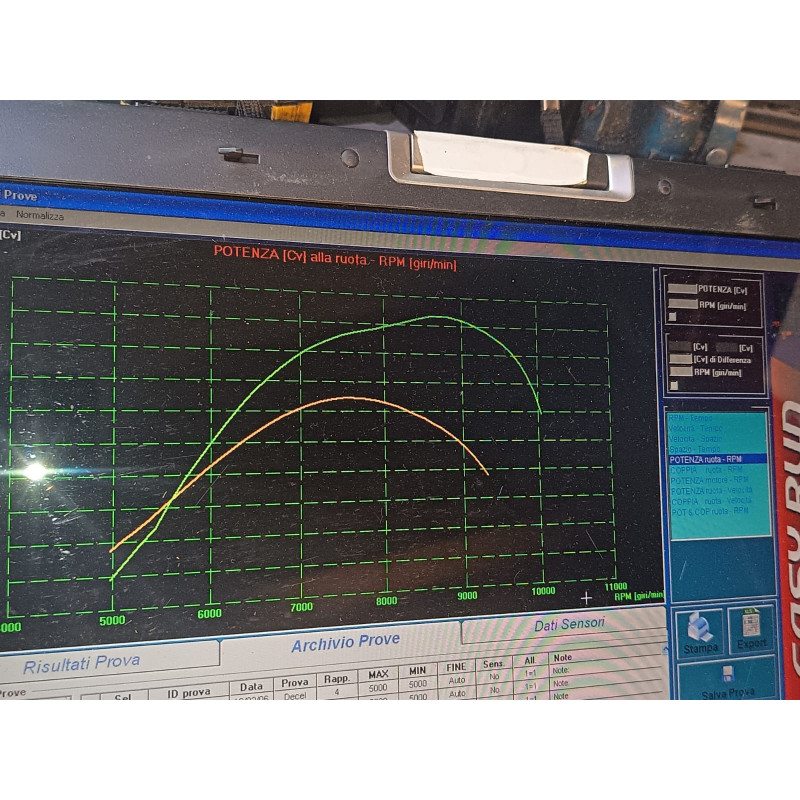The width and height of the screenshot is (800, 800).
Task: Click the MAX column header in test table
Action: [x=378, y=674]
